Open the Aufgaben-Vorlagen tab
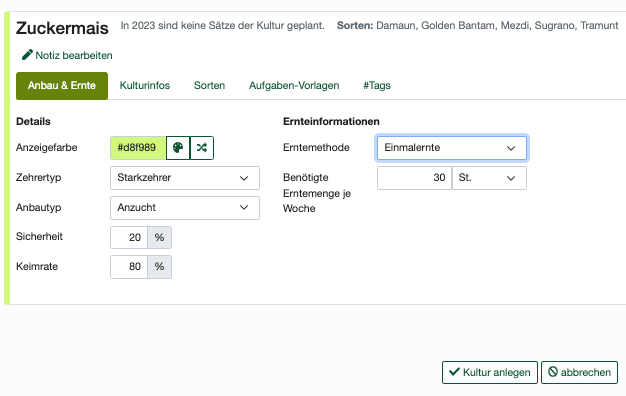This screenshot has height=396, width=626. [294, 85]
